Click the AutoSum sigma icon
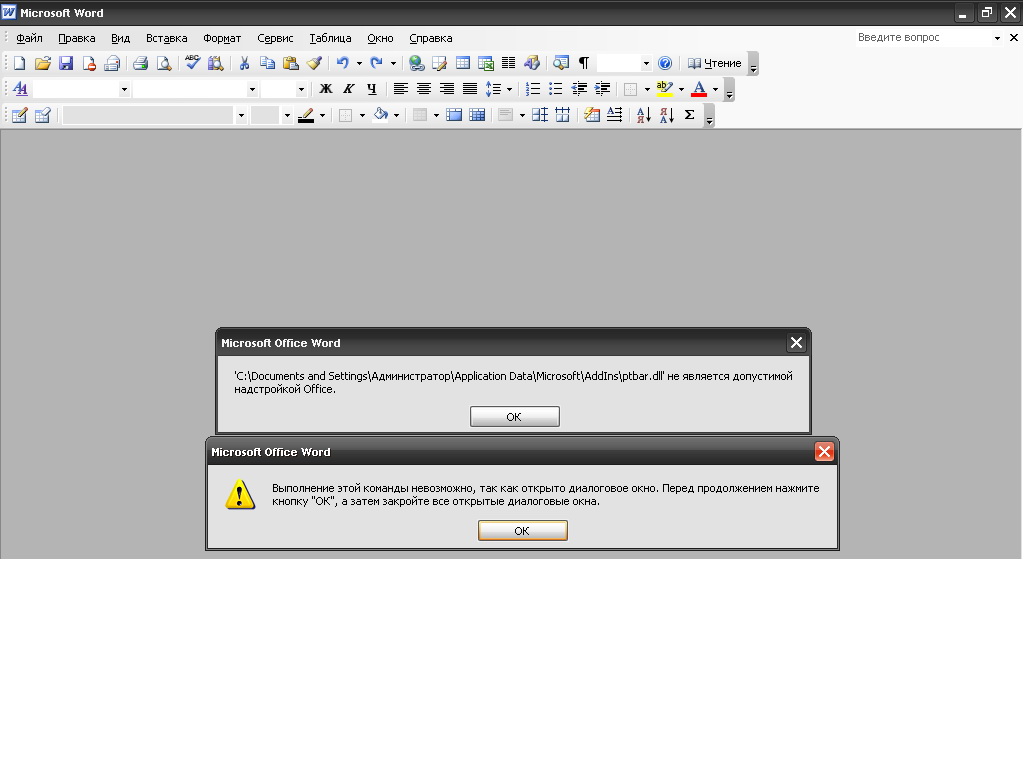Viewport: 1024px width, 768px height. 689,115
